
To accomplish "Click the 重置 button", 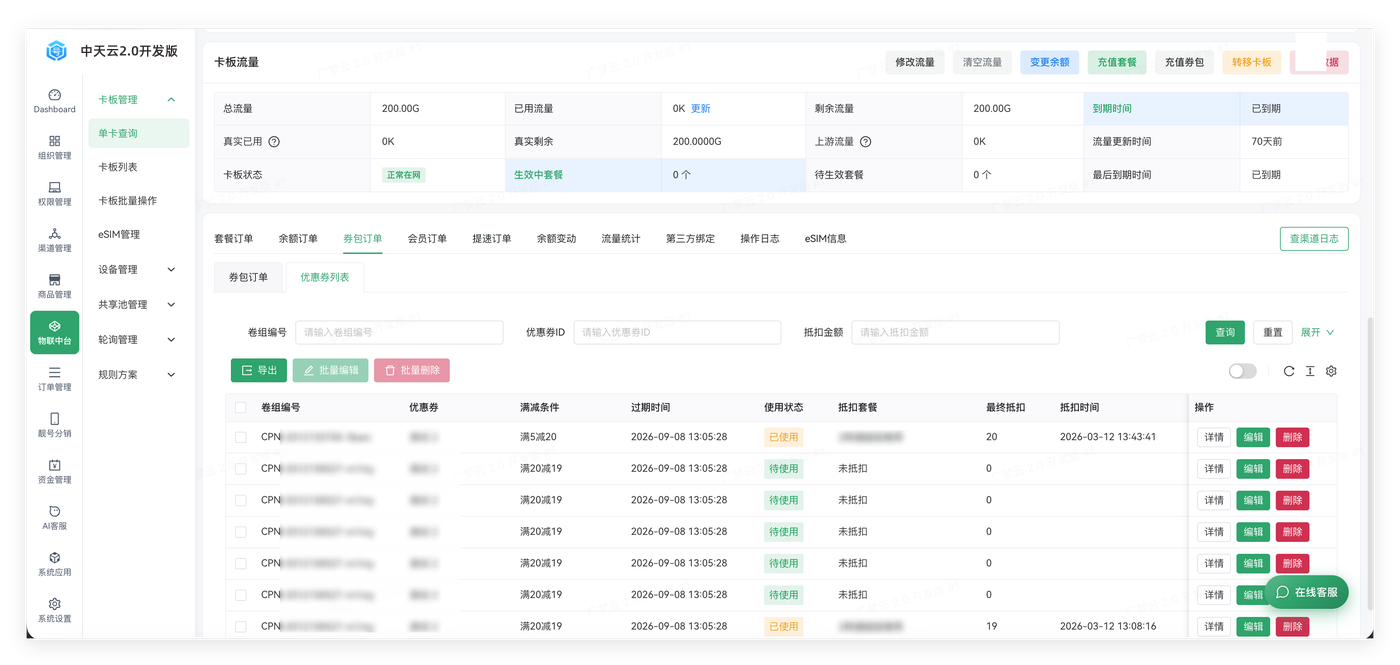I will [1273, 332].
